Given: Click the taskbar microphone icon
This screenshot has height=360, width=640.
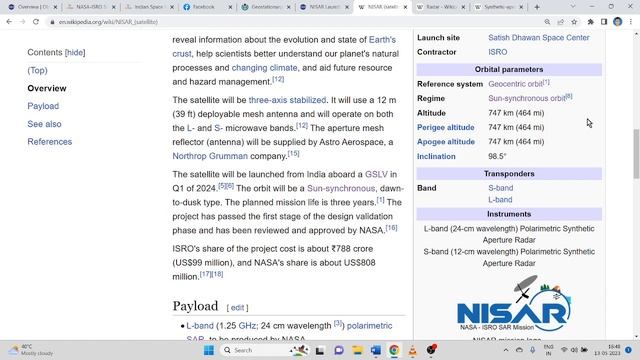Looking at the screenshot, I should click(533, 350).
